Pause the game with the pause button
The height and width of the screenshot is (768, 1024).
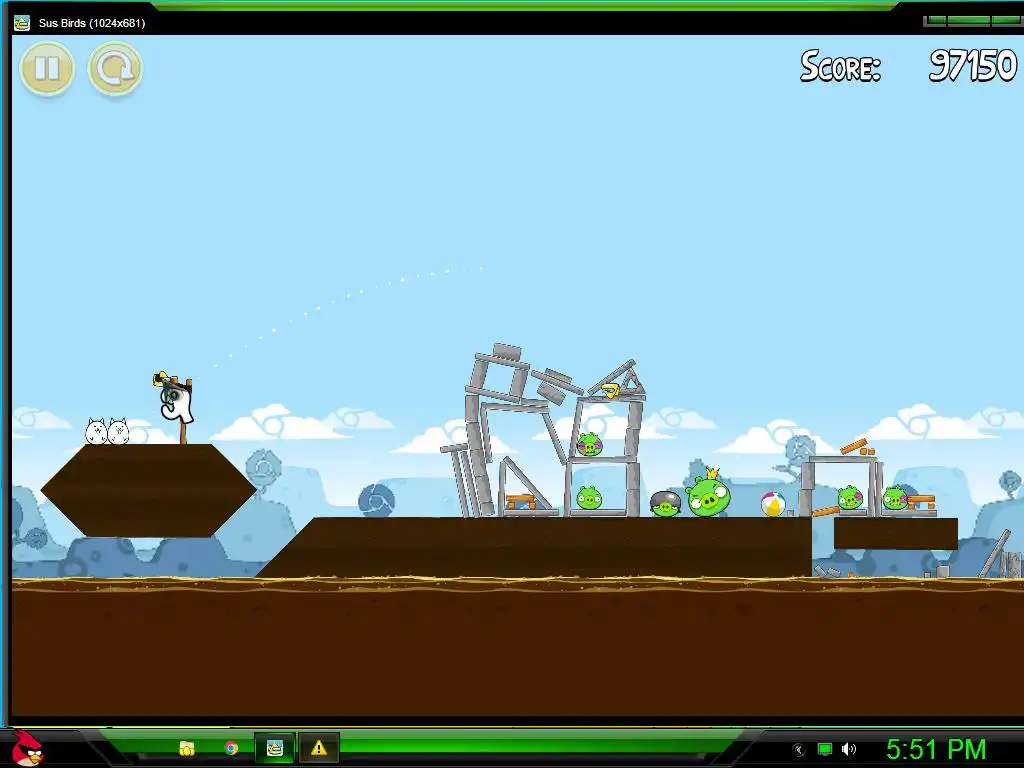(x=47, y=67)
